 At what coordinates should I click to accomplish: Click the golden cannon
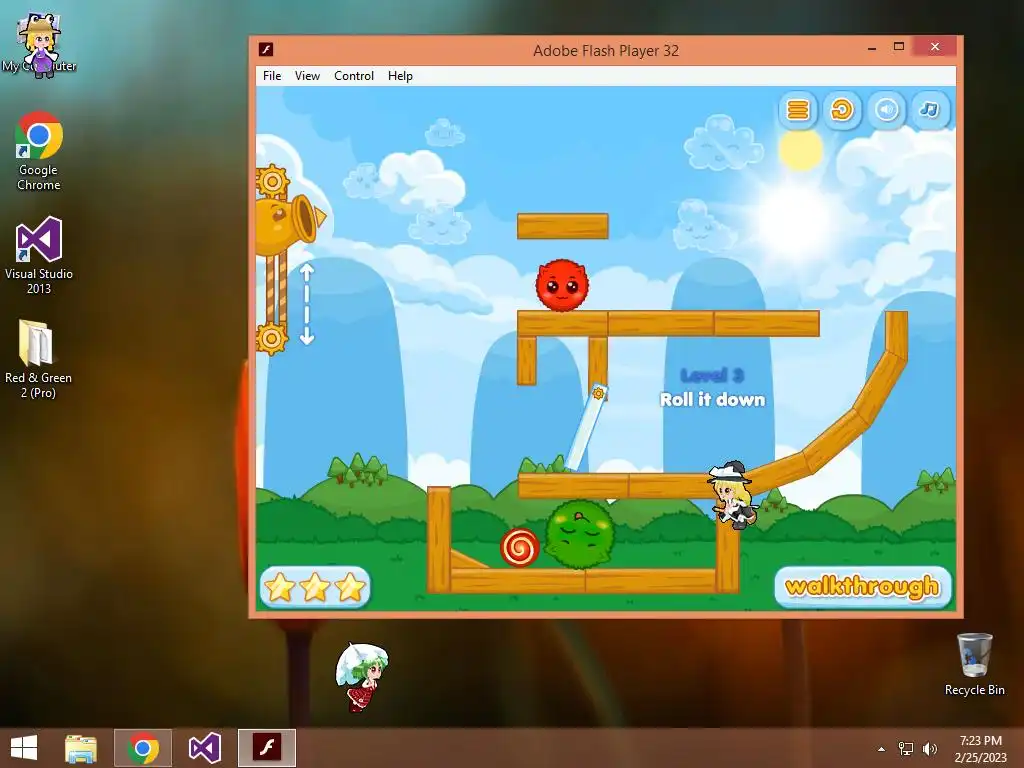point(287,224)
